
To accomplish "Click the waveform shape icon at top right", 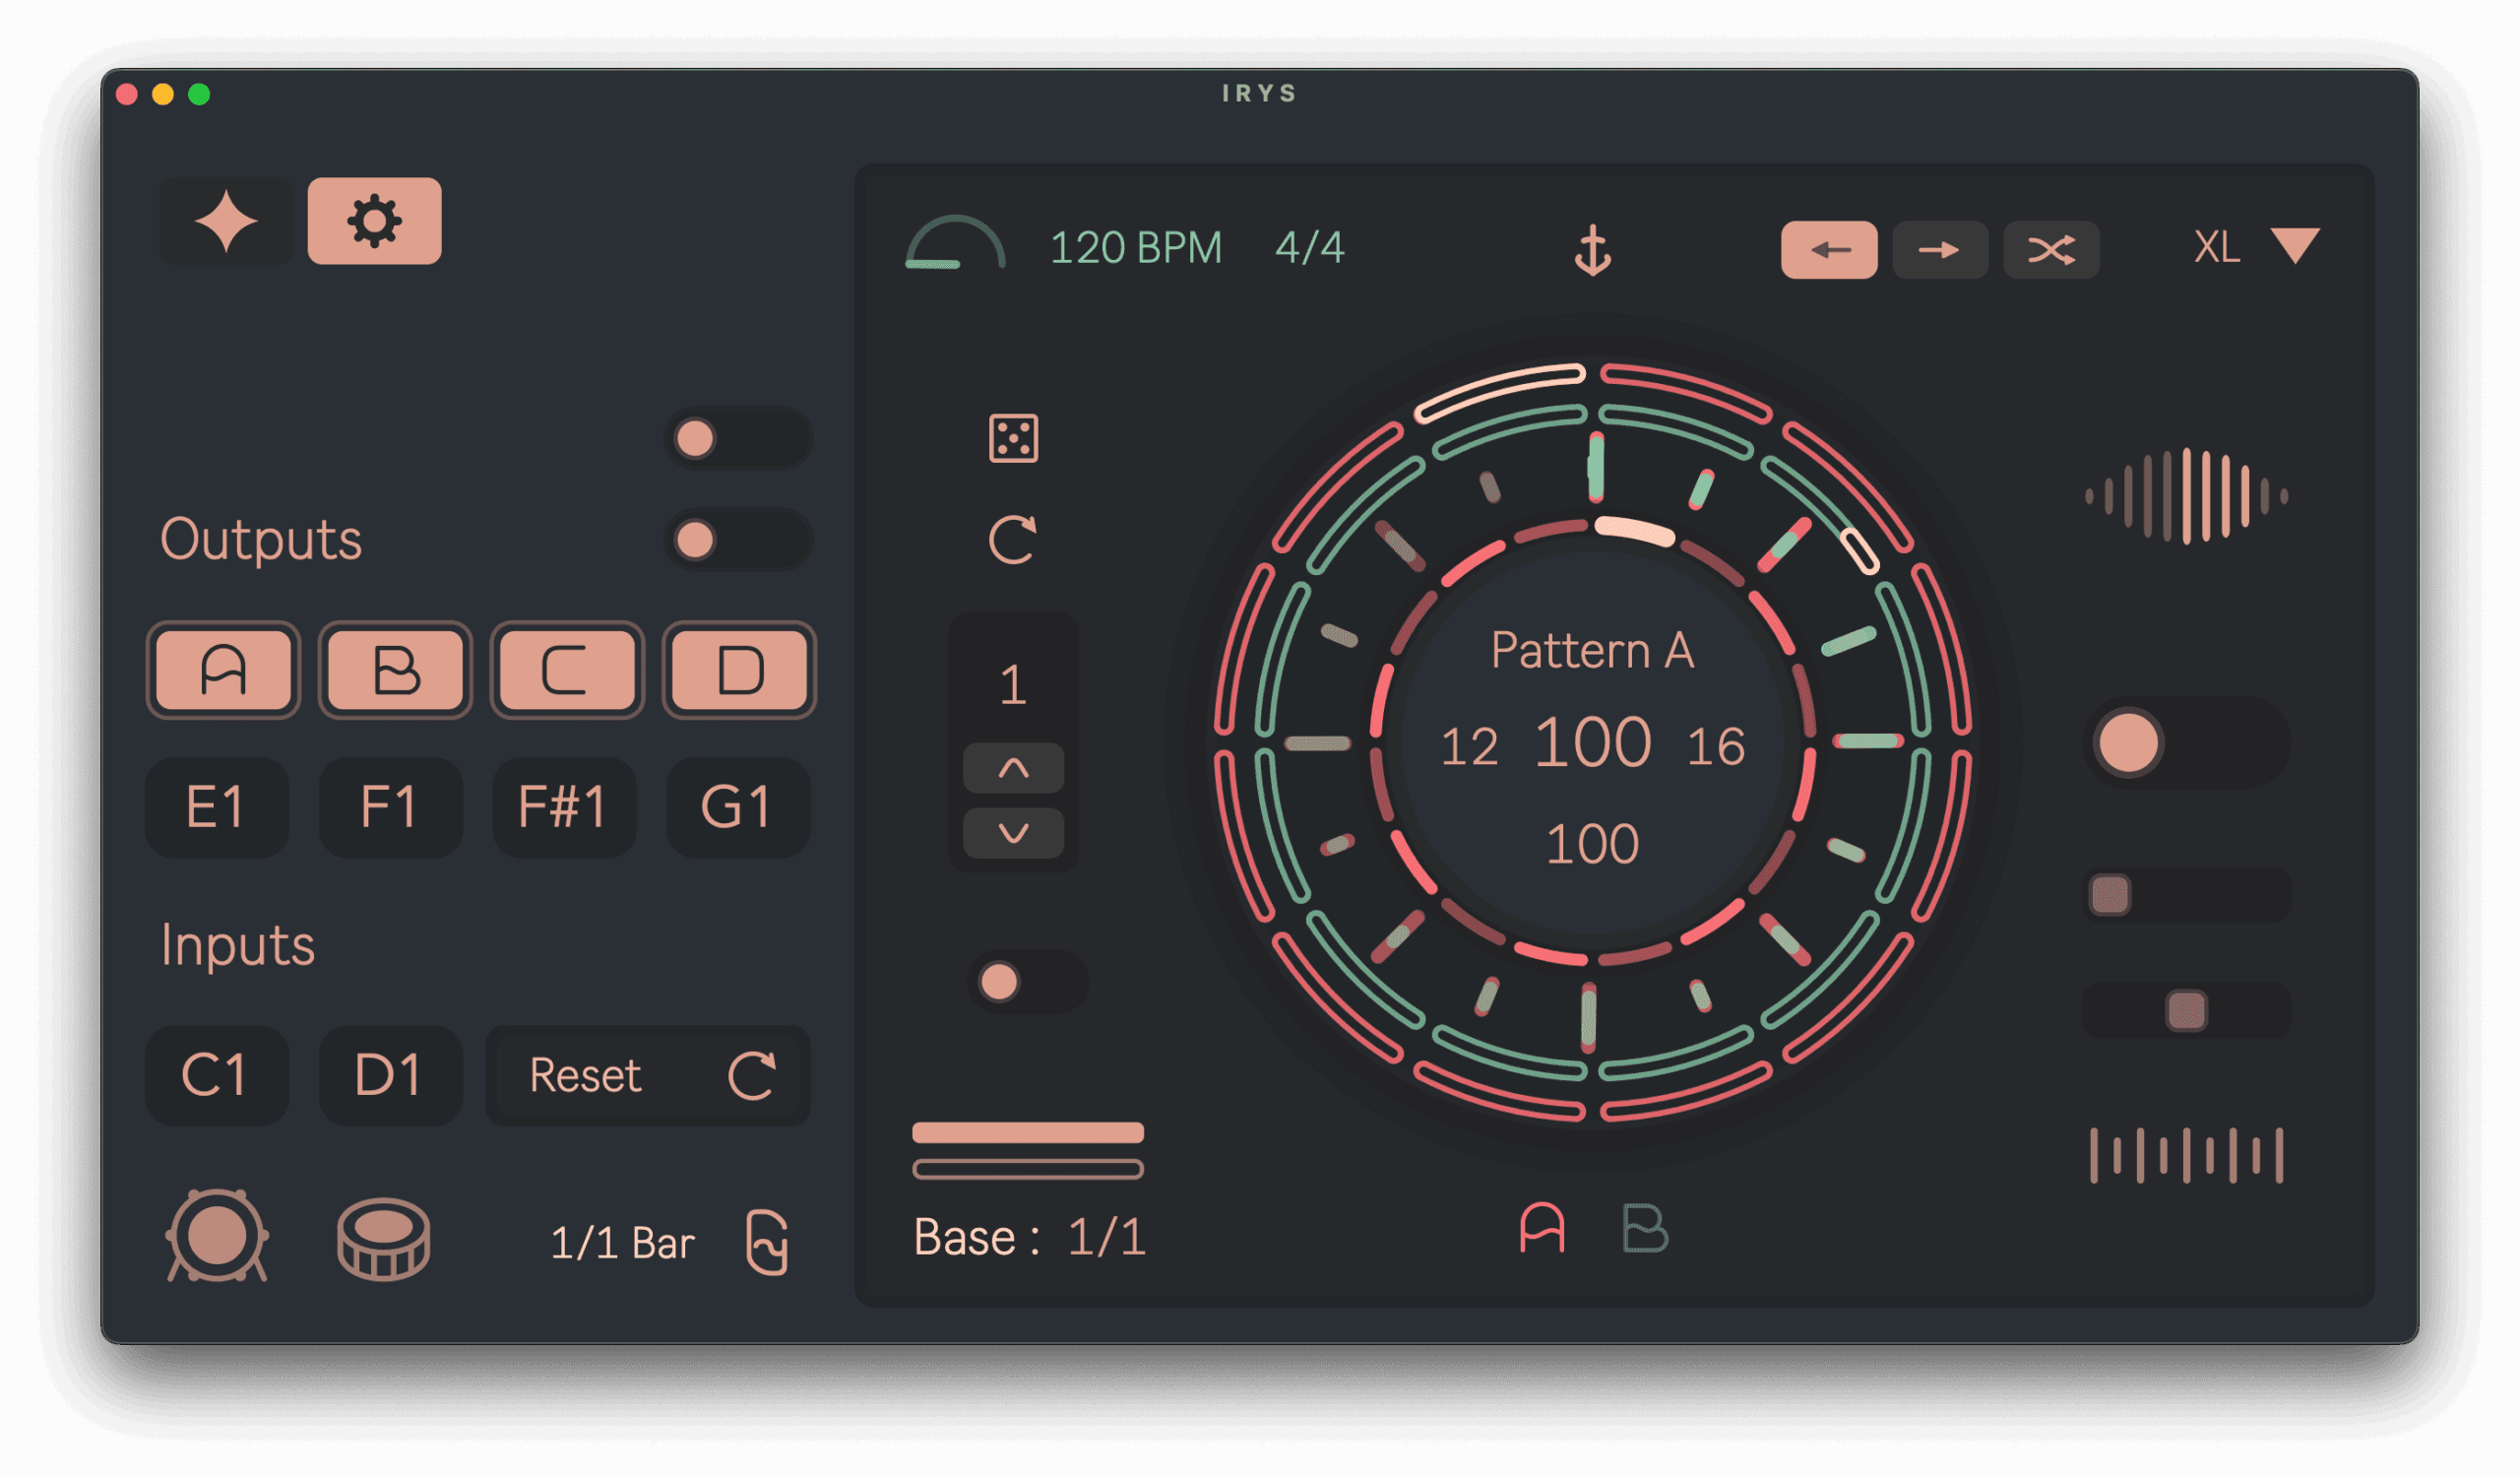I will [2186, 496].
